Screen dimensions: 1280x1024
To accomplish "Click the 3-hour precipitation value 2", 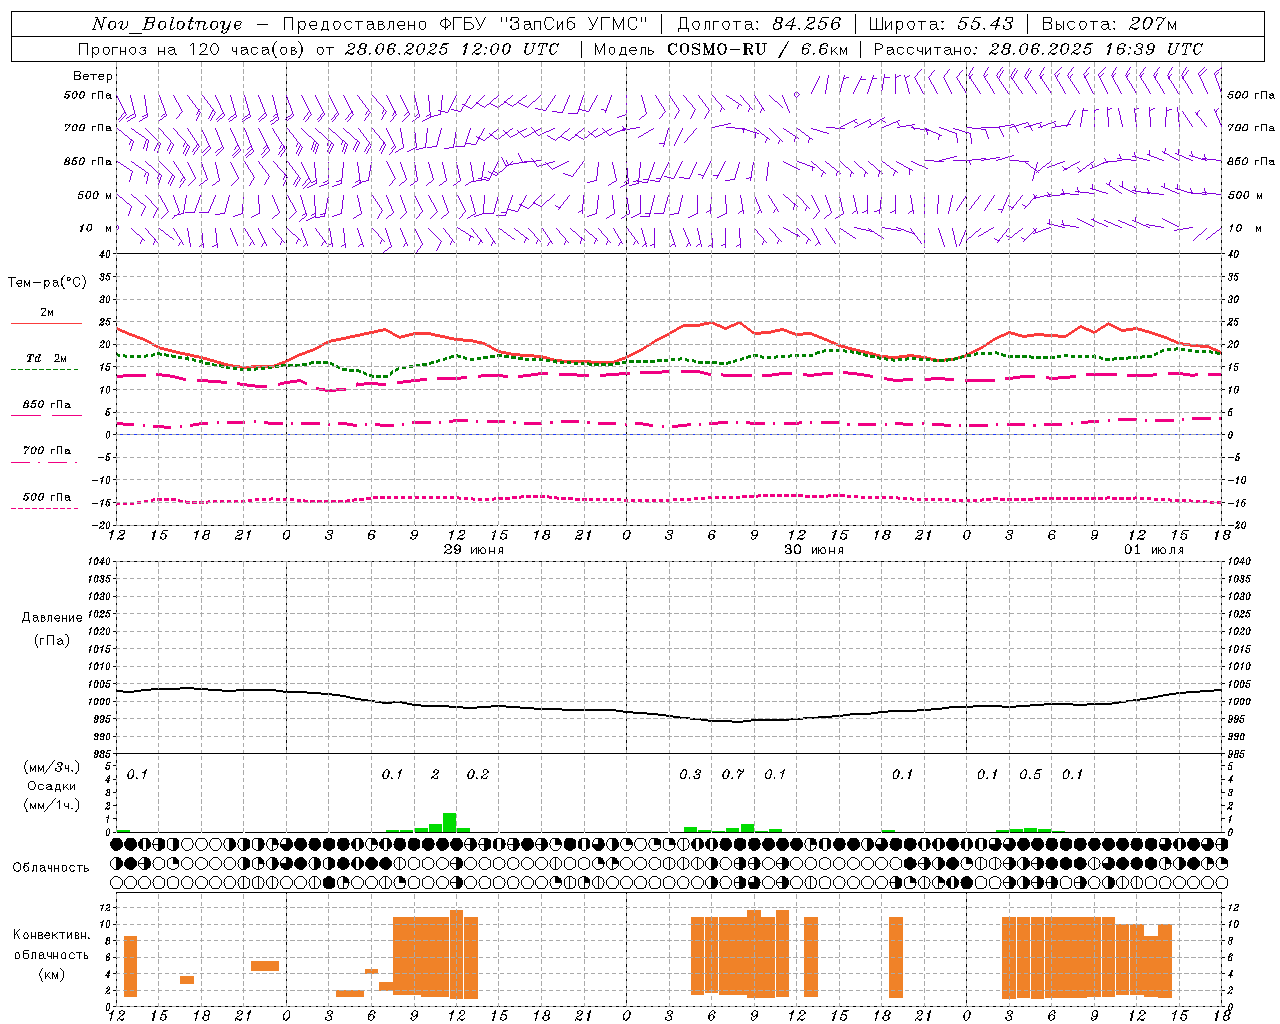I will click(435, 774).
